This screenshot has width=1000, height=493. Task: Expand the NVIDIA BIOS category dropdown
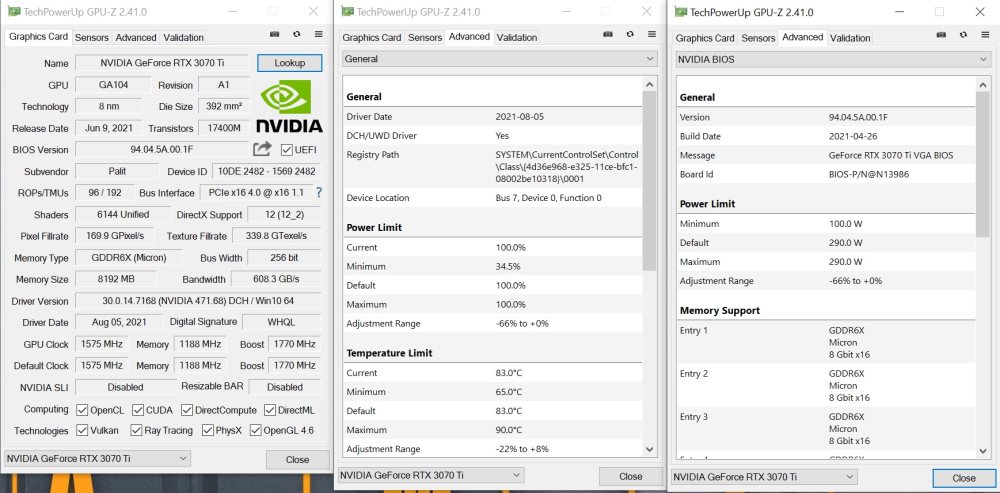pyautogui.click(x=832, y=59)
